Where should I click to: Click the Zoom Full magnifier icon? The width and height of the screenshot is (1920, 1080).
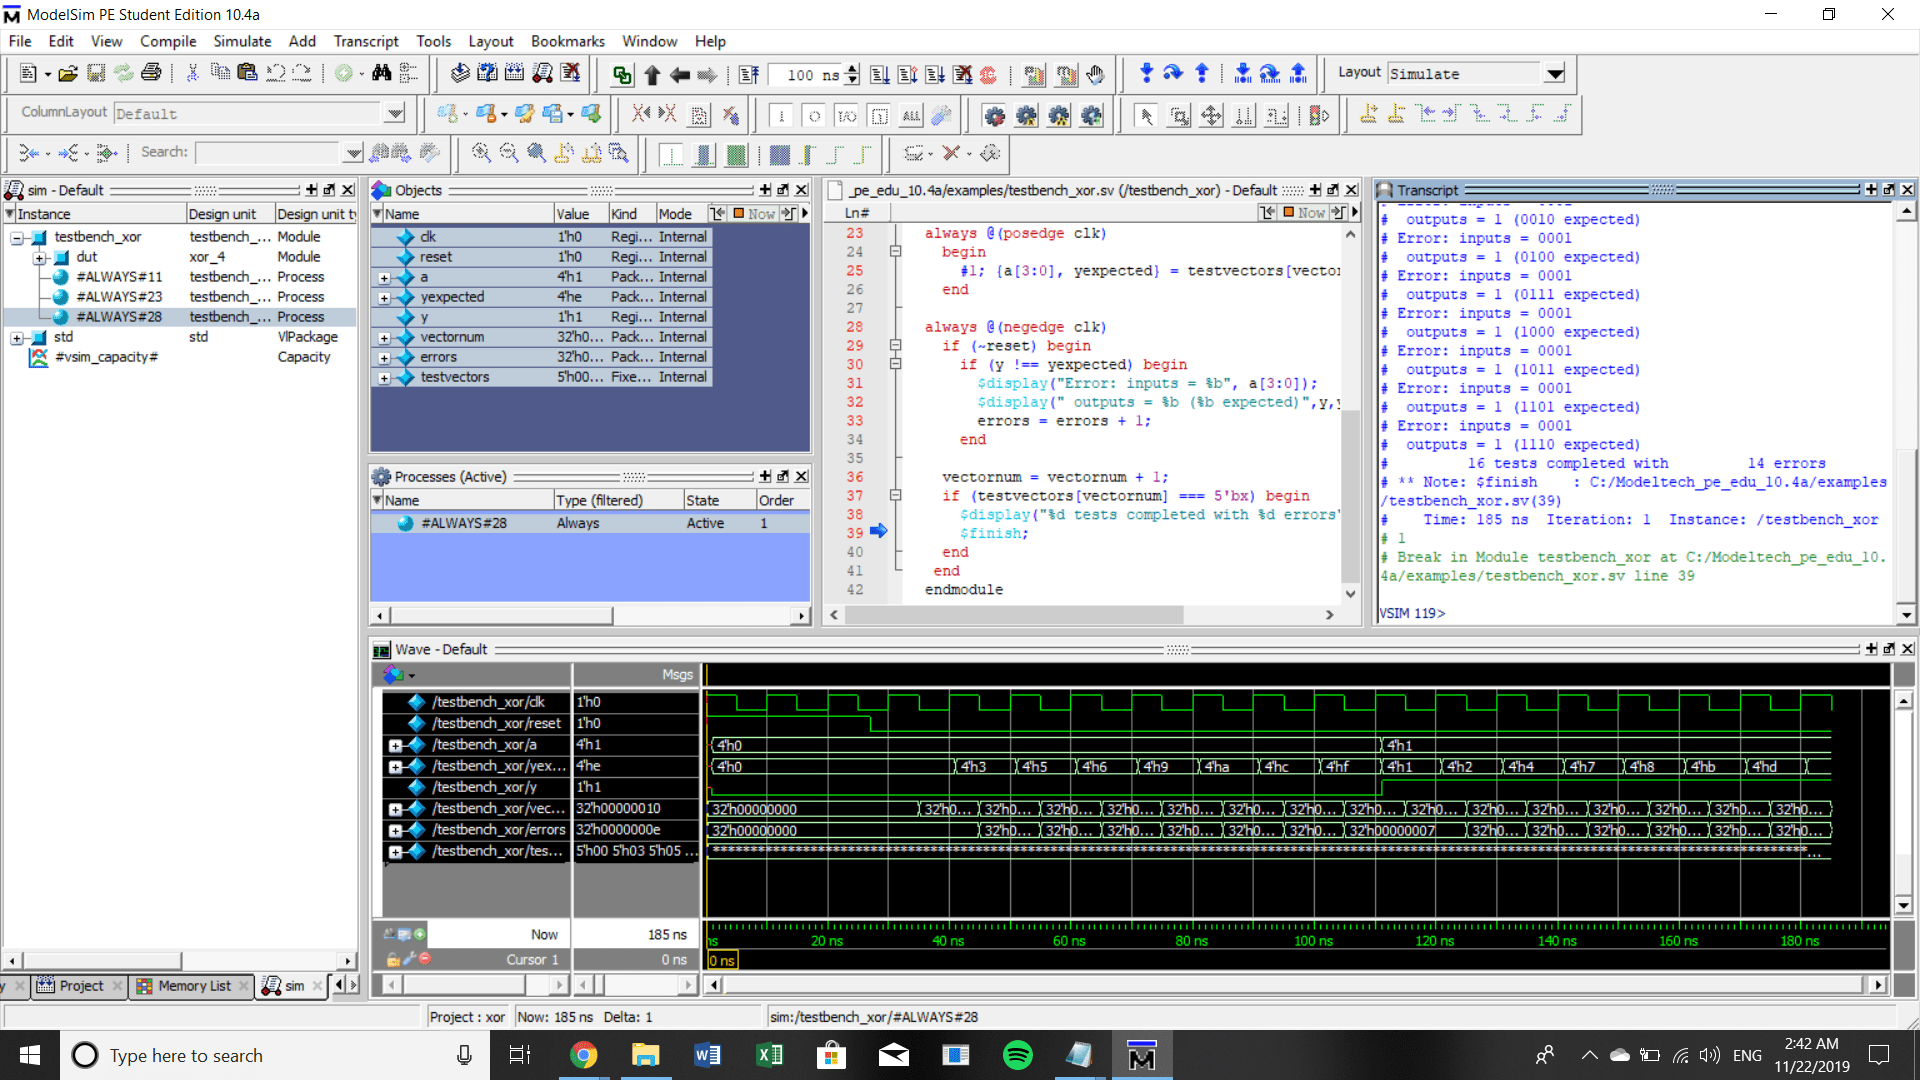click(536, 153)
